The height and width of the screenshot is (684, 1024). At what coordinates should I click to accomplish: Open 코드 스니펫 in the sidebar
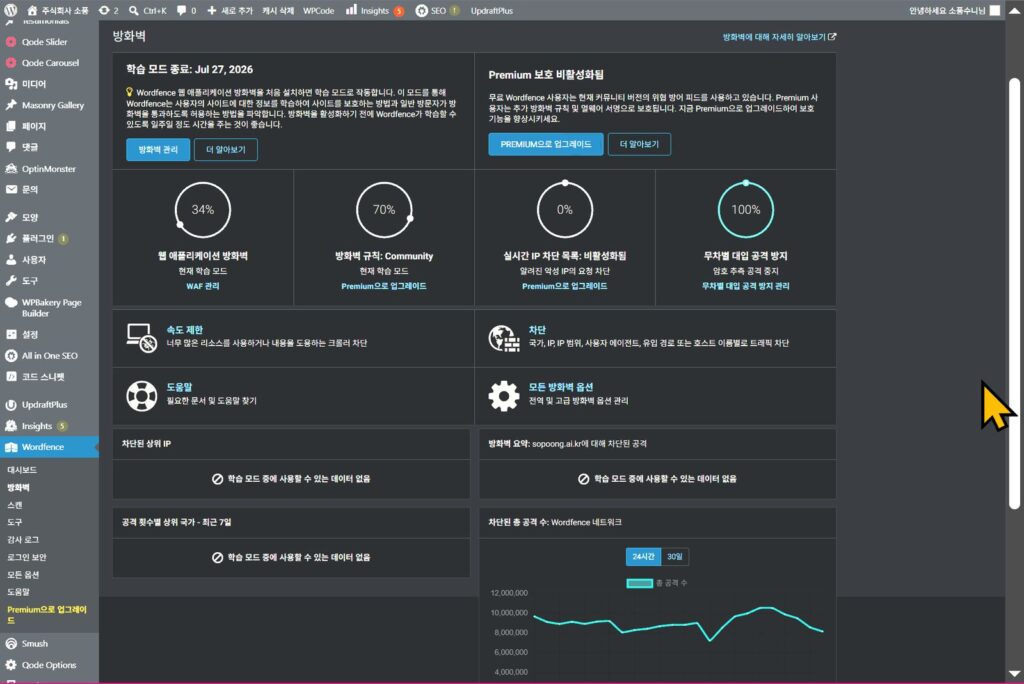pyautogui.click(x=43, y=377)
